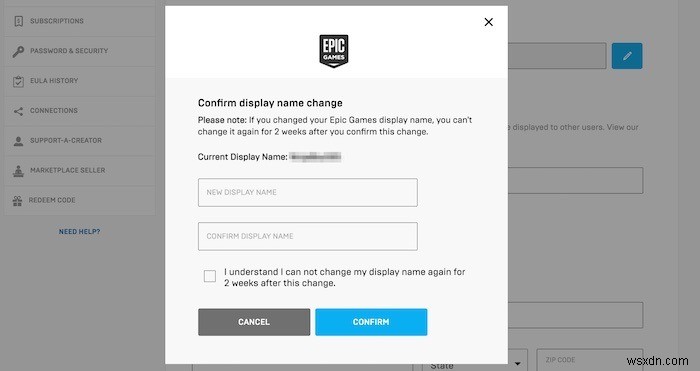
Task: Click the Epic Games logo
Action: (334, 51)
